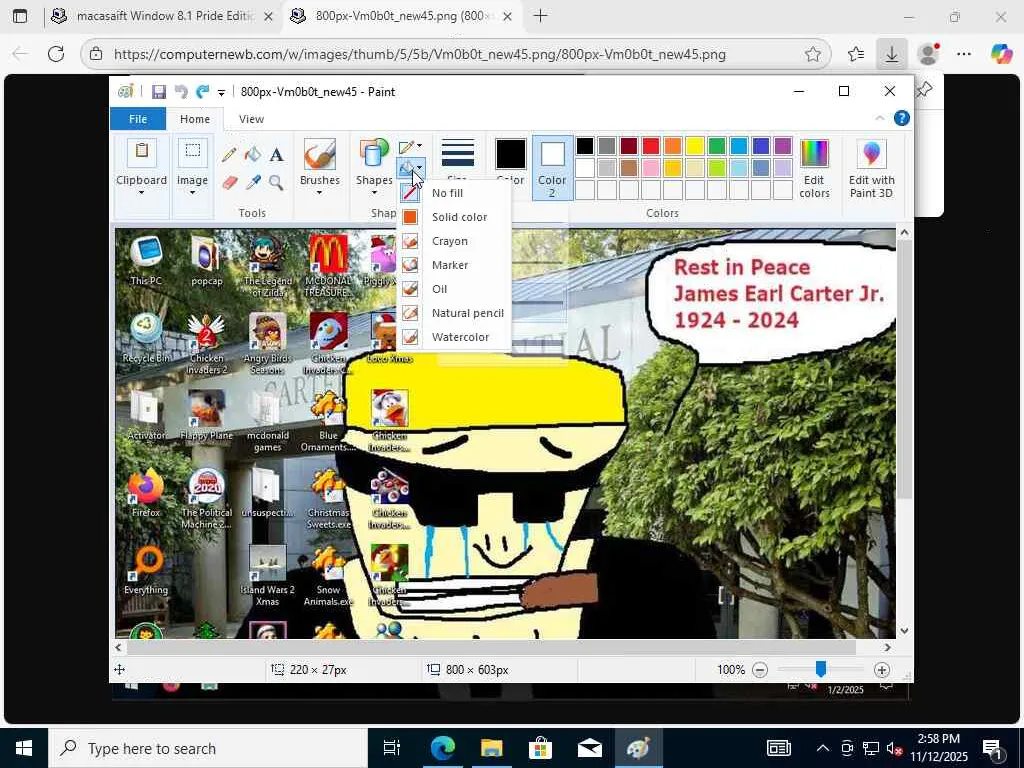Zoom in with the plus button

882,670
